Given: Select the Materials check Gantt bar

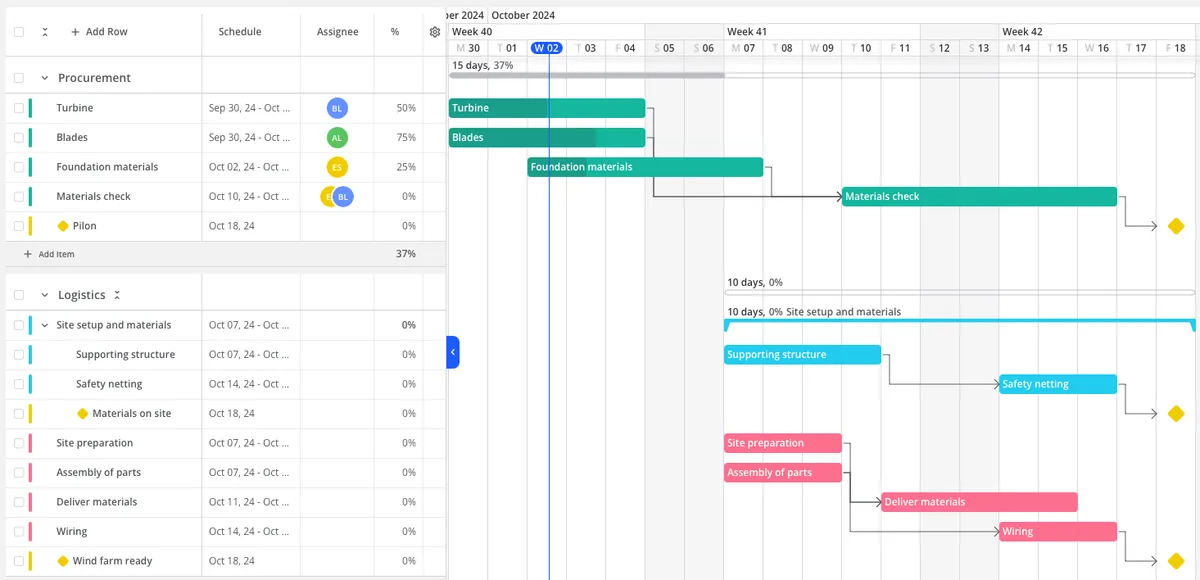Looking at the screenshot, I should pos(979,197).
